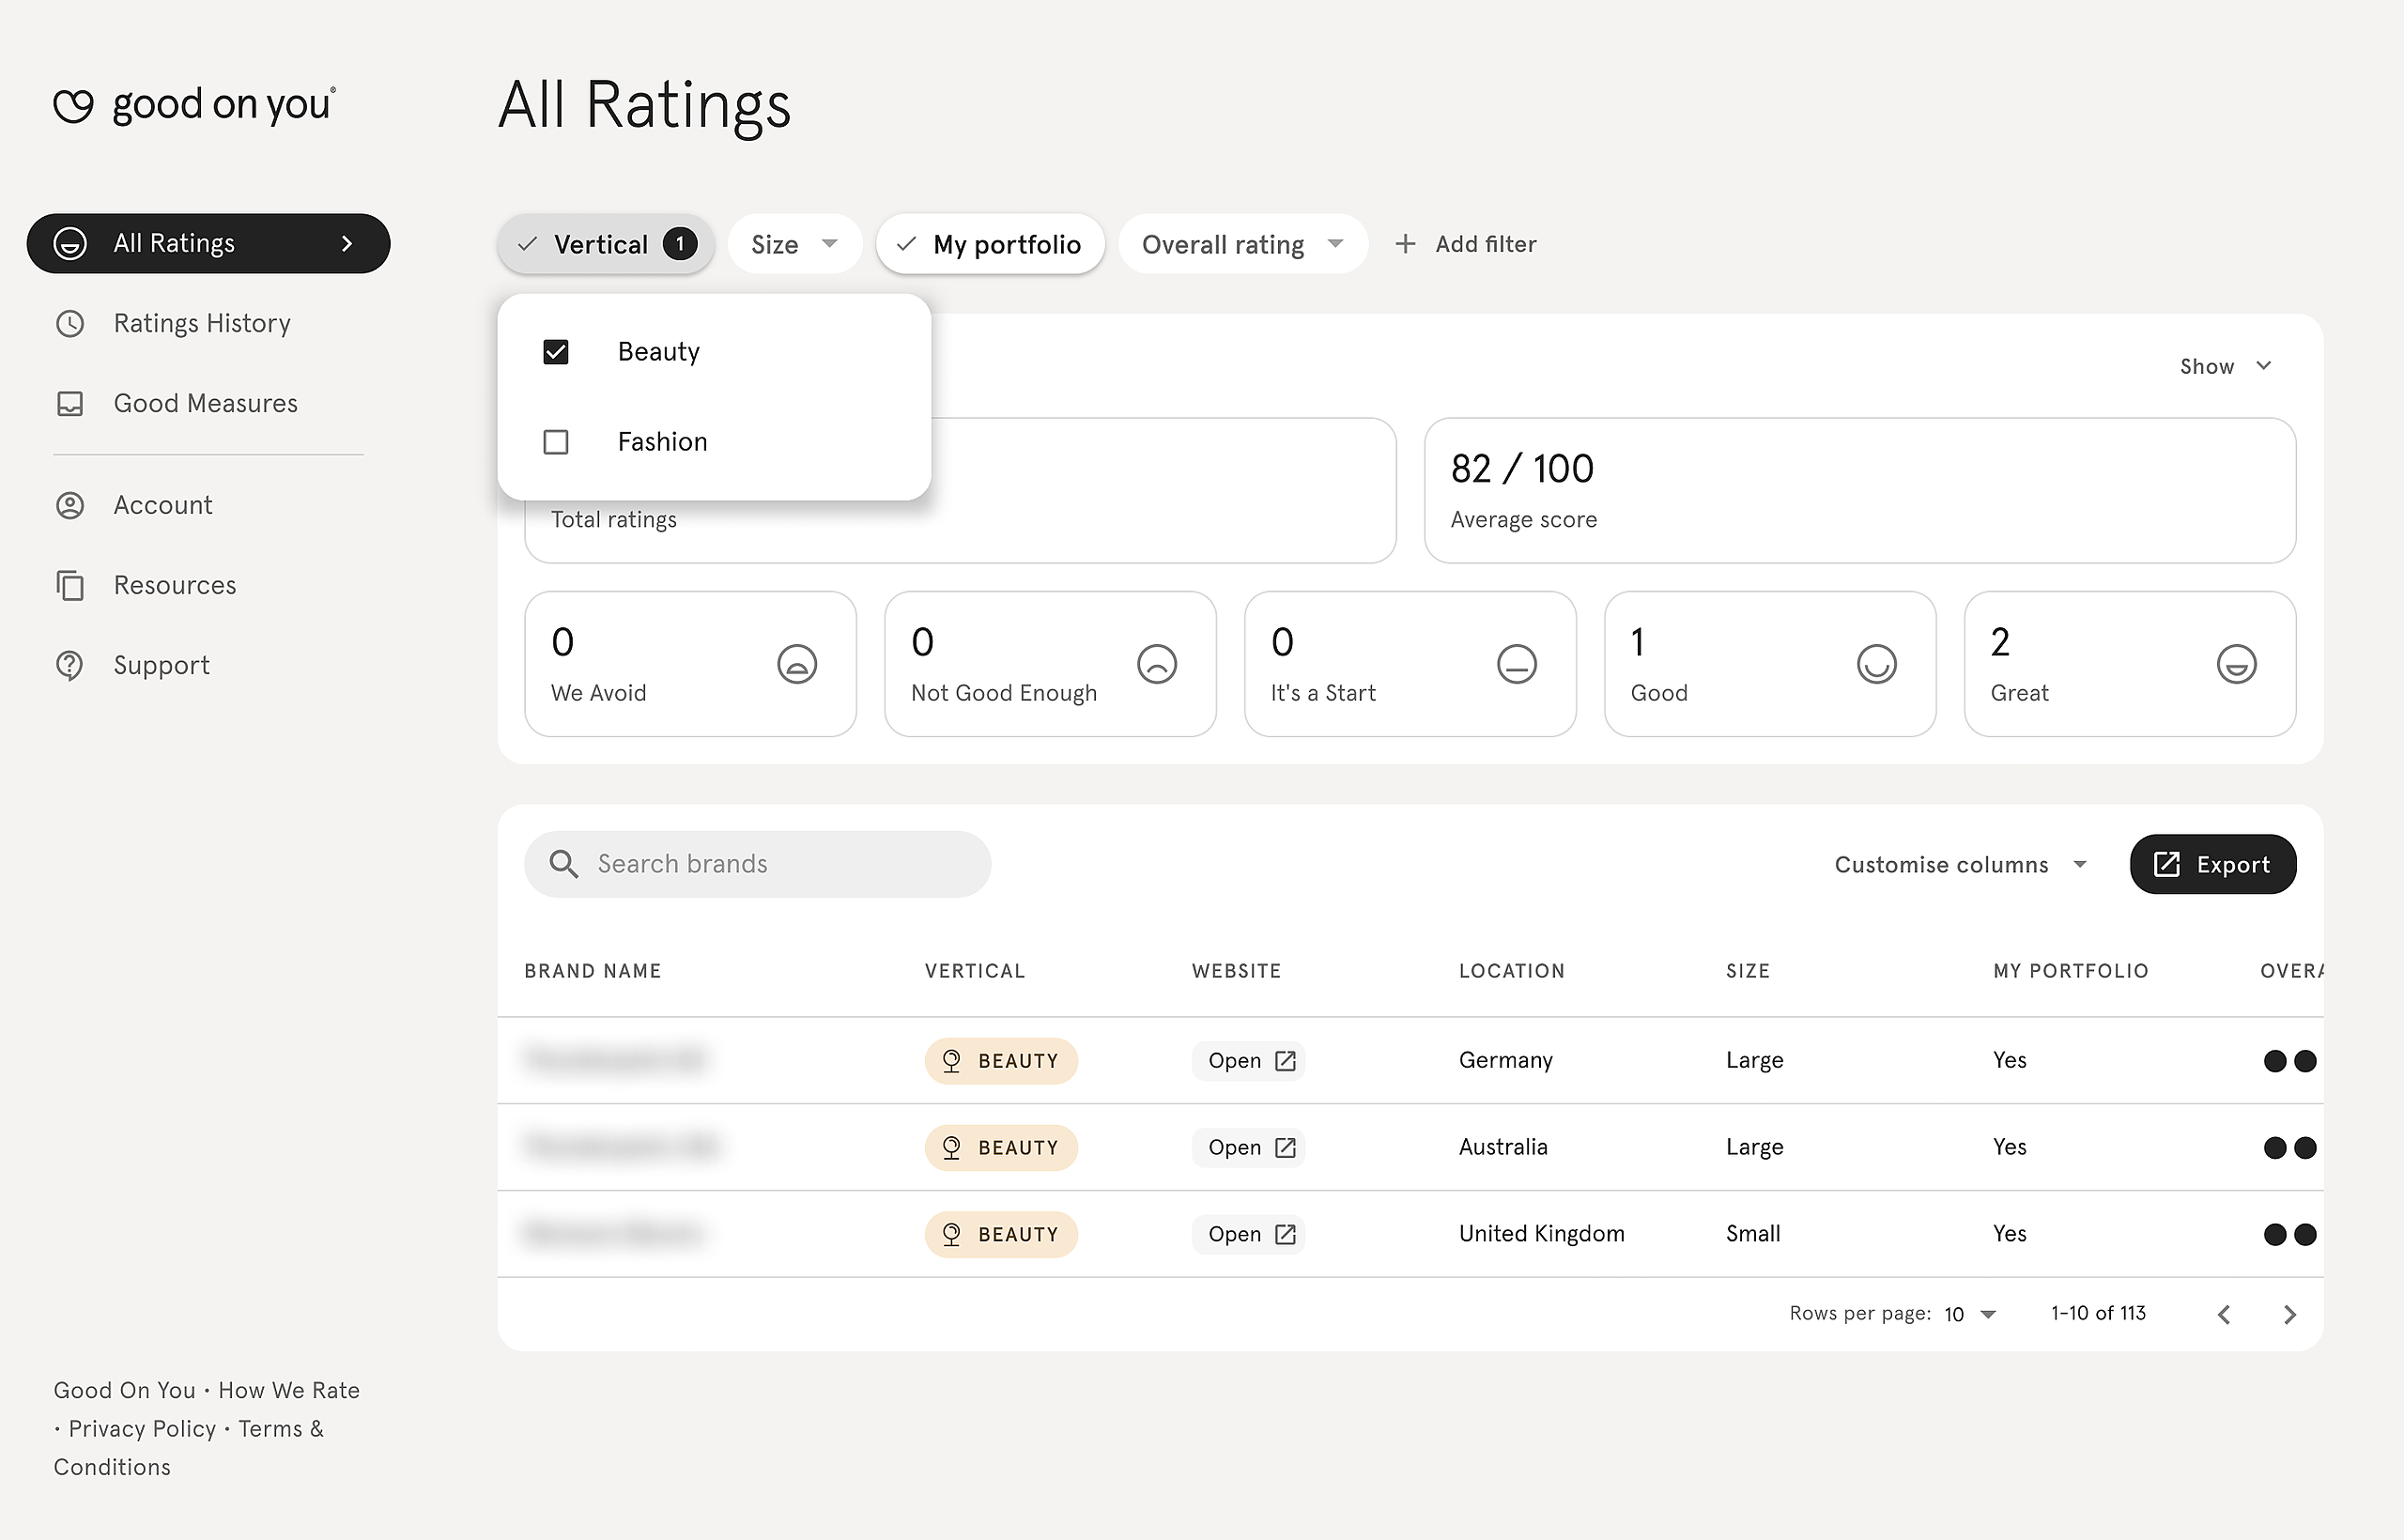2404x1540 pixels.
Task: Click the We Avoid sad face icon
Action: click(797, 664)
